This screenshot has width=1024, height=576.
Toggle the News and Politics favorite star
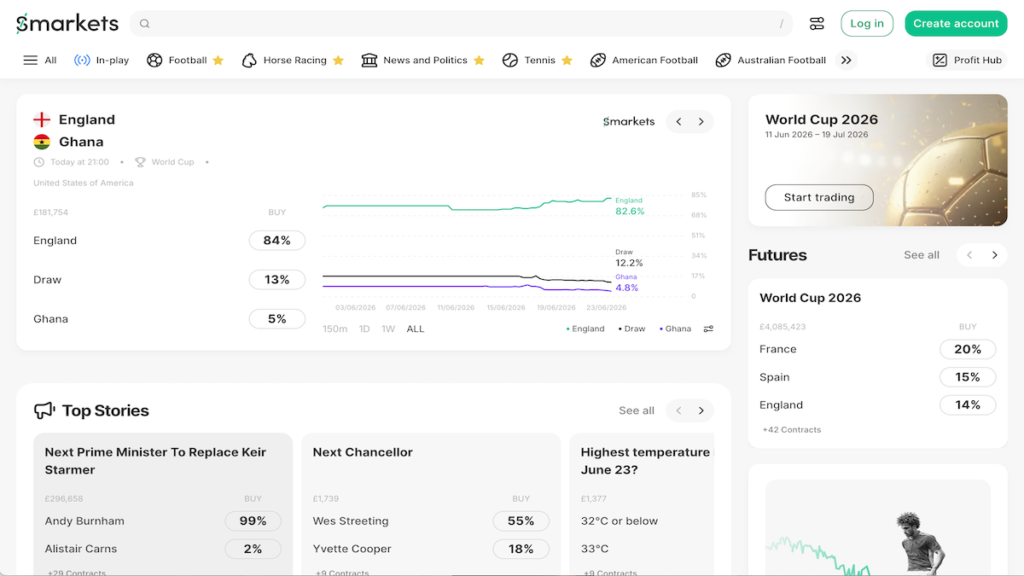479,60
